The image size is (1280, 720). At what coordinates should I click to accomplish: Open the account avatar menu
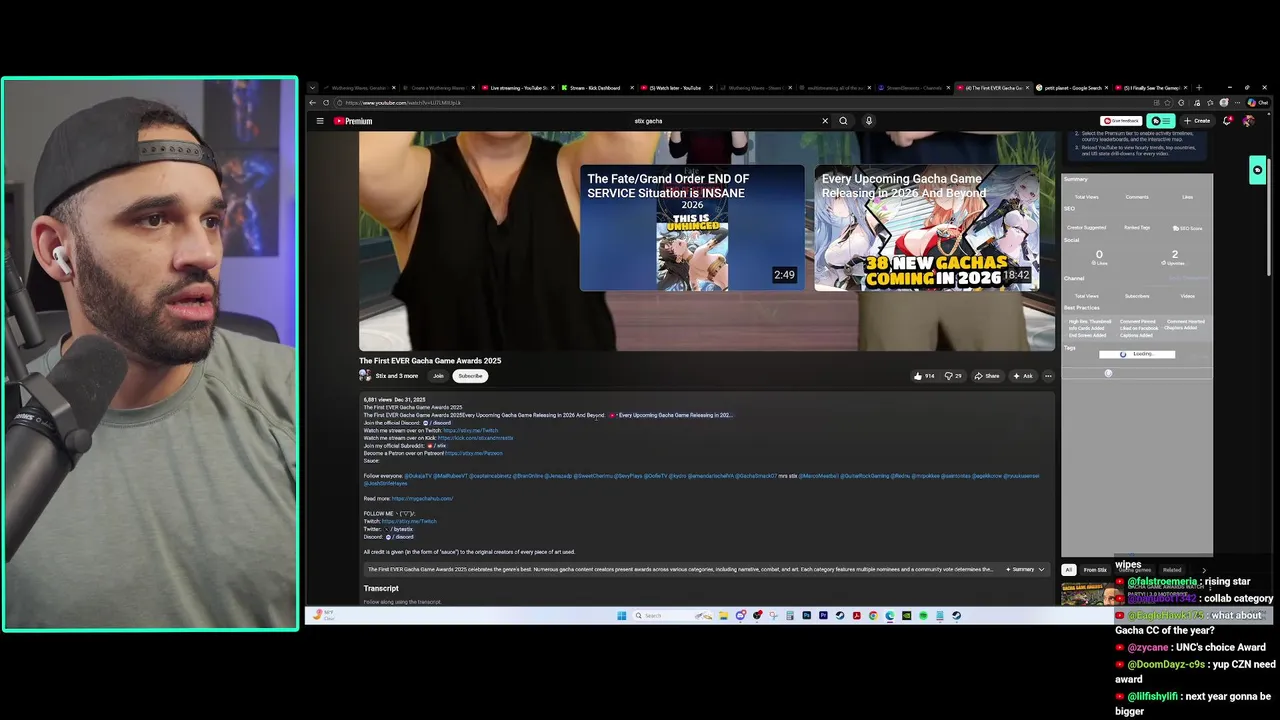pos(1248,121)
